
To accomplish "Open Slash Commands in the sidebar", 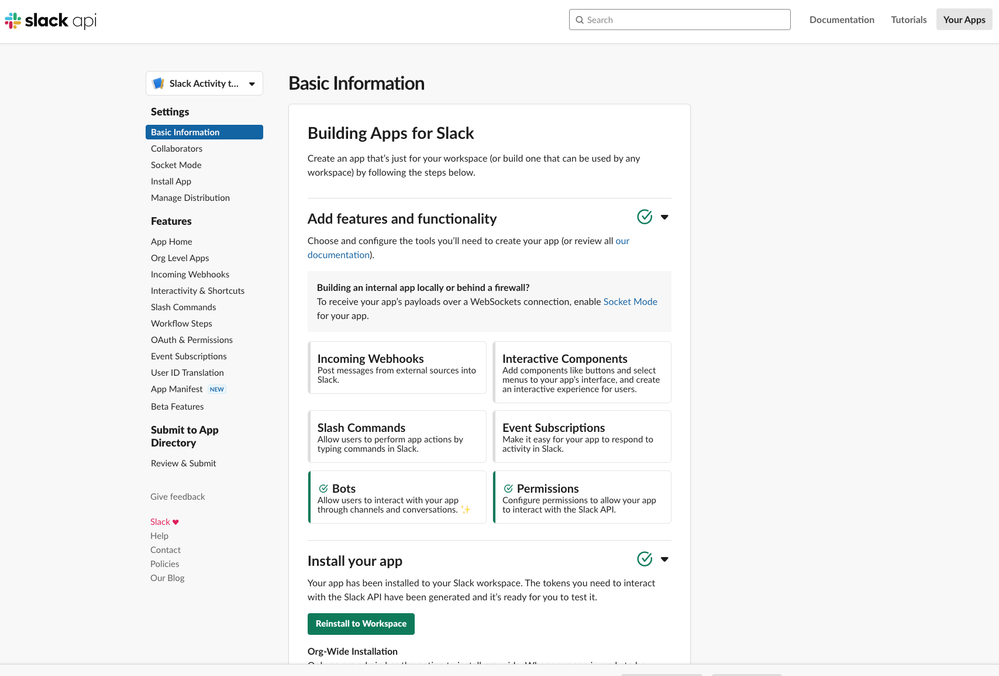I will (x=183, y=307).
